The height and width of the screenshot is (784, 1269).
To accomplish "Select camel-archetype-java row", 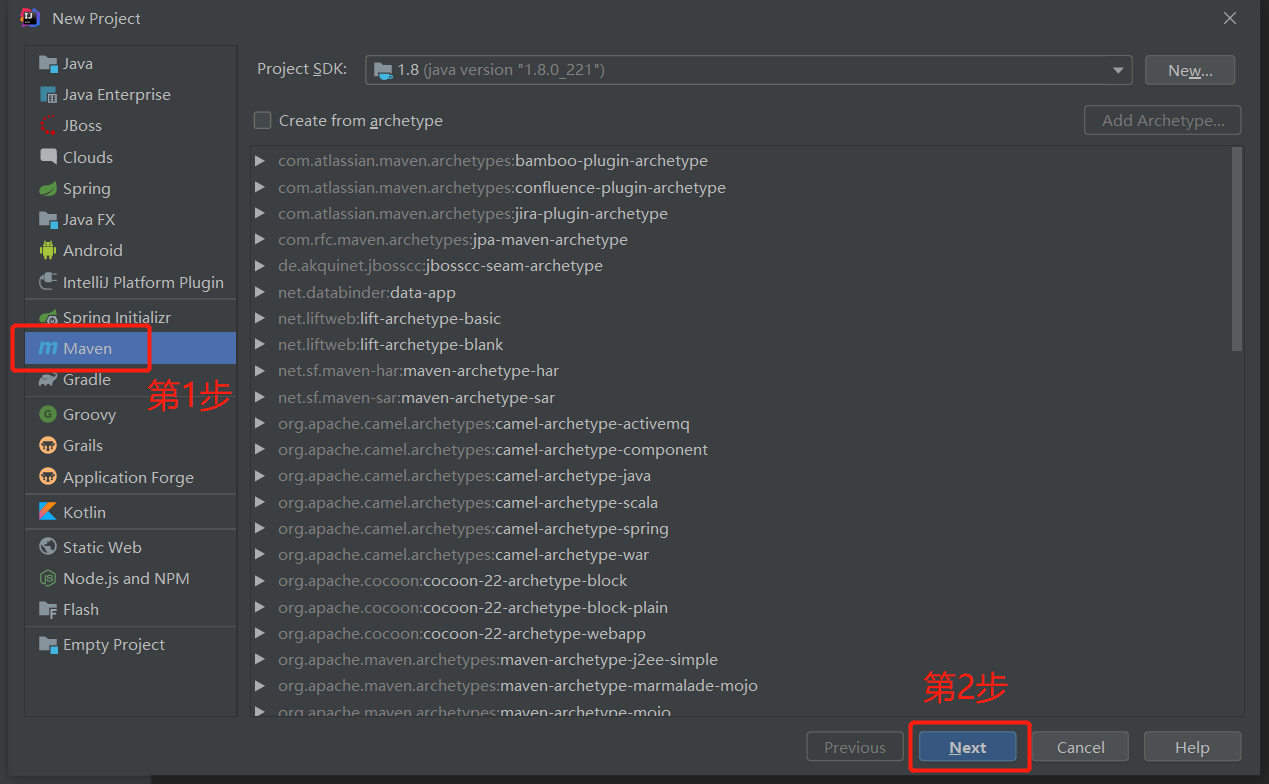I will 740,476.
